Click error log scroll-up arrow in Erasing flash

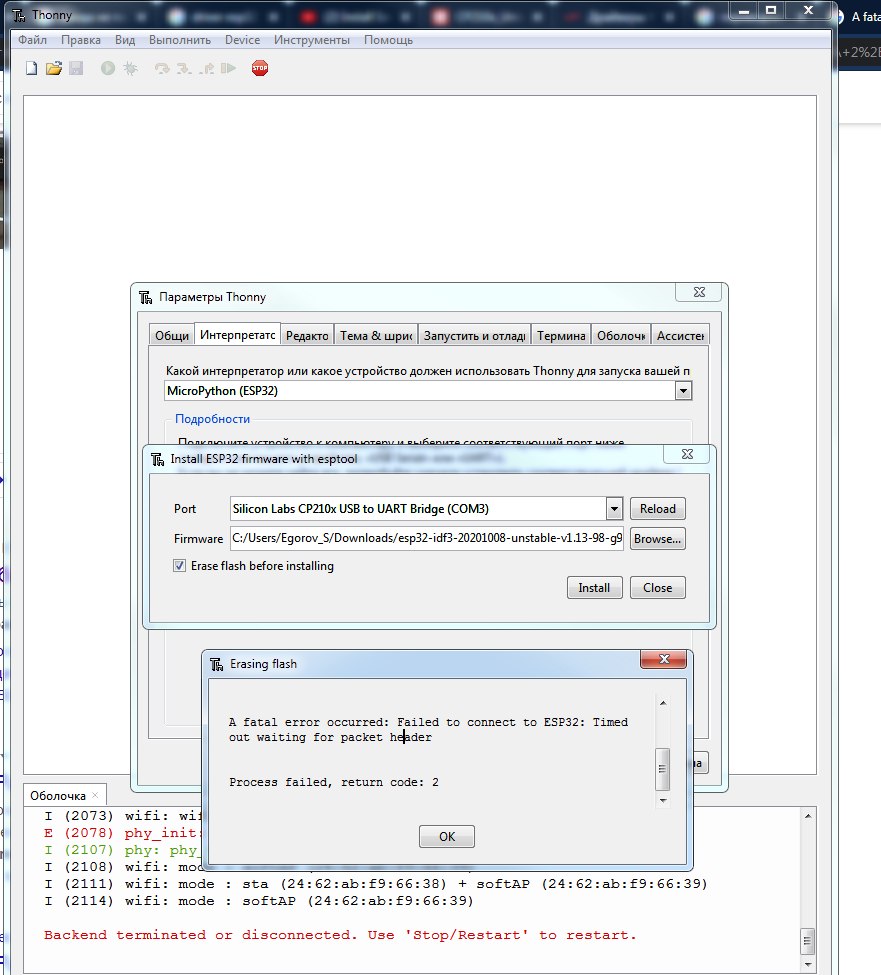tap(663, 703)
